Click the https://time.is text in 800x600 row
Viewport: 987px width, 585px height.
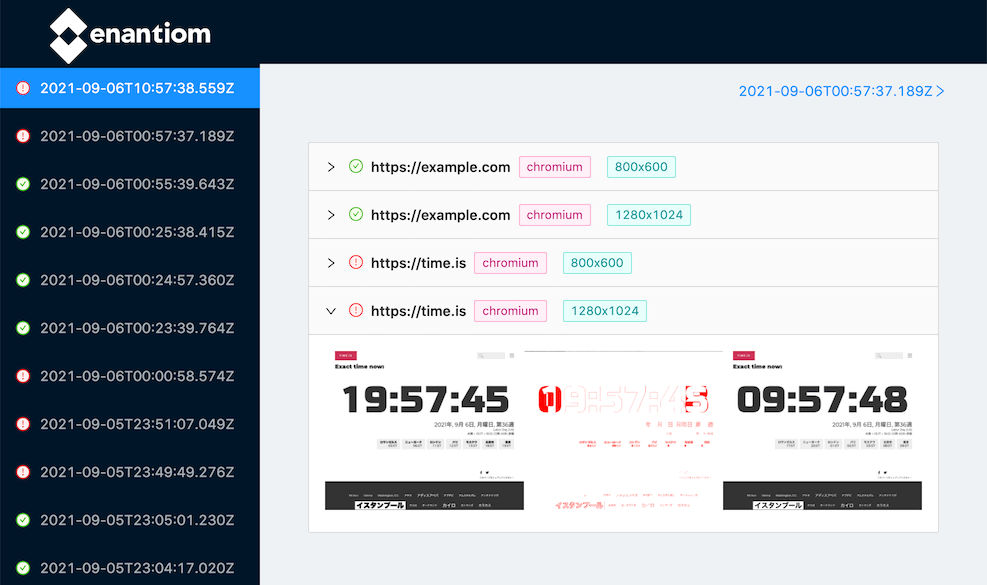[418, 263]
